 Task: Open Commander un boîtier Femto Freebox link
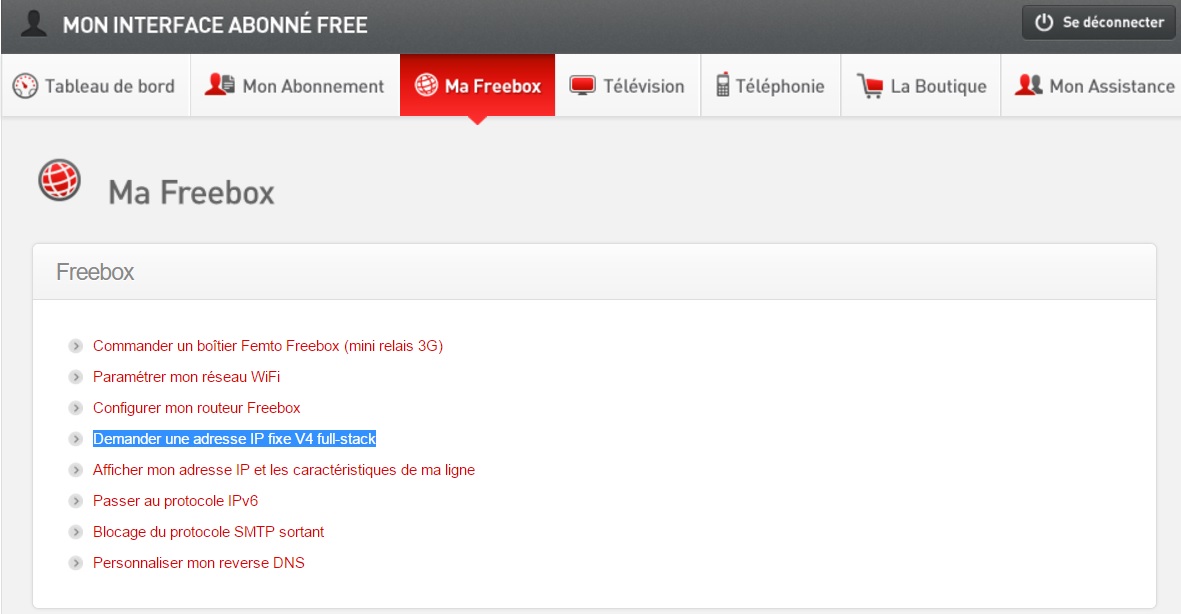(x=267, y=346)
